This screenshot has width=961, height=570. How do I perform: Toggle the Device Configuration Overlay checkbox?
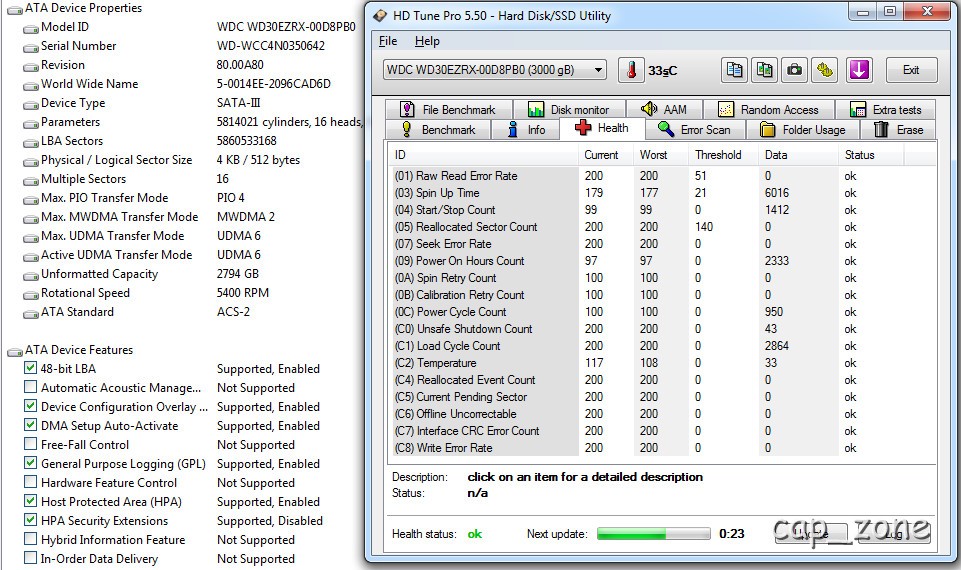tap(30, 406)
